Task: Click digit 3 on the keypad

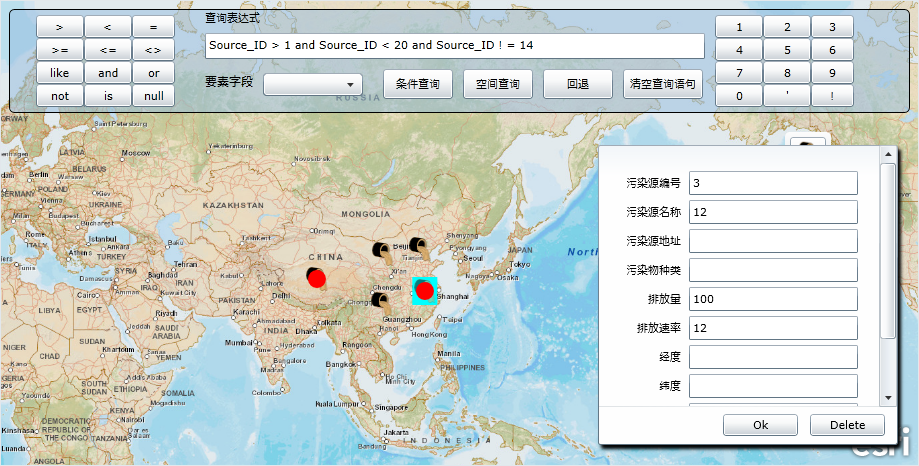Action: [x=832, y=27]
